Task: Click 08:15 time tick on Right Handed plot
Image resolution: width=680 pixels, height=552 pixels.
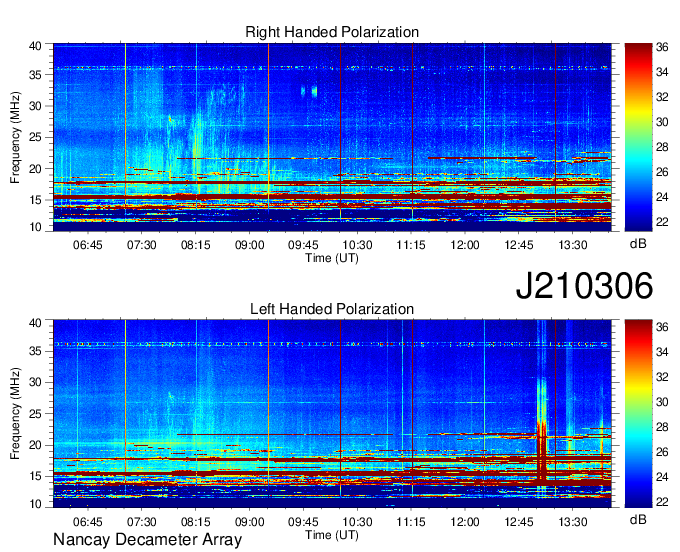Action: (196, 245)
